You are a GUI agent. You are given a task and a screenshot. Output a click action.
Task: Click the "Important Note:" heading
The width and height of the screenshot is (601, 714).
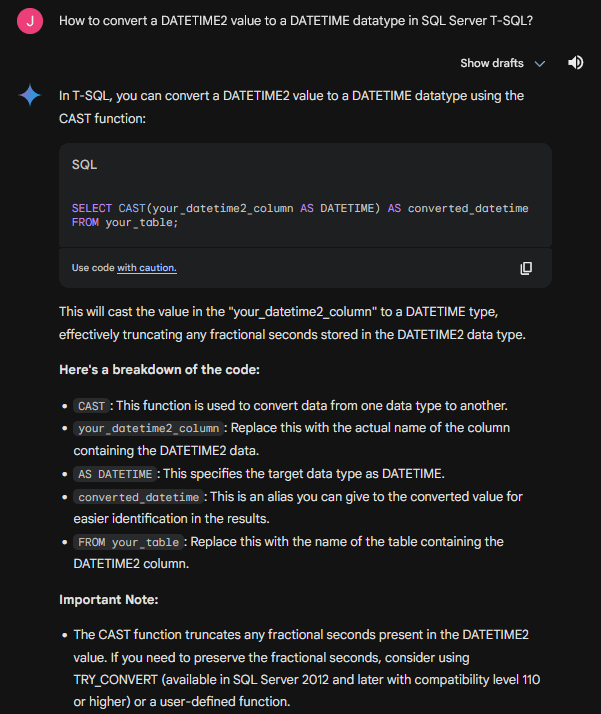[x=109, y=600]
